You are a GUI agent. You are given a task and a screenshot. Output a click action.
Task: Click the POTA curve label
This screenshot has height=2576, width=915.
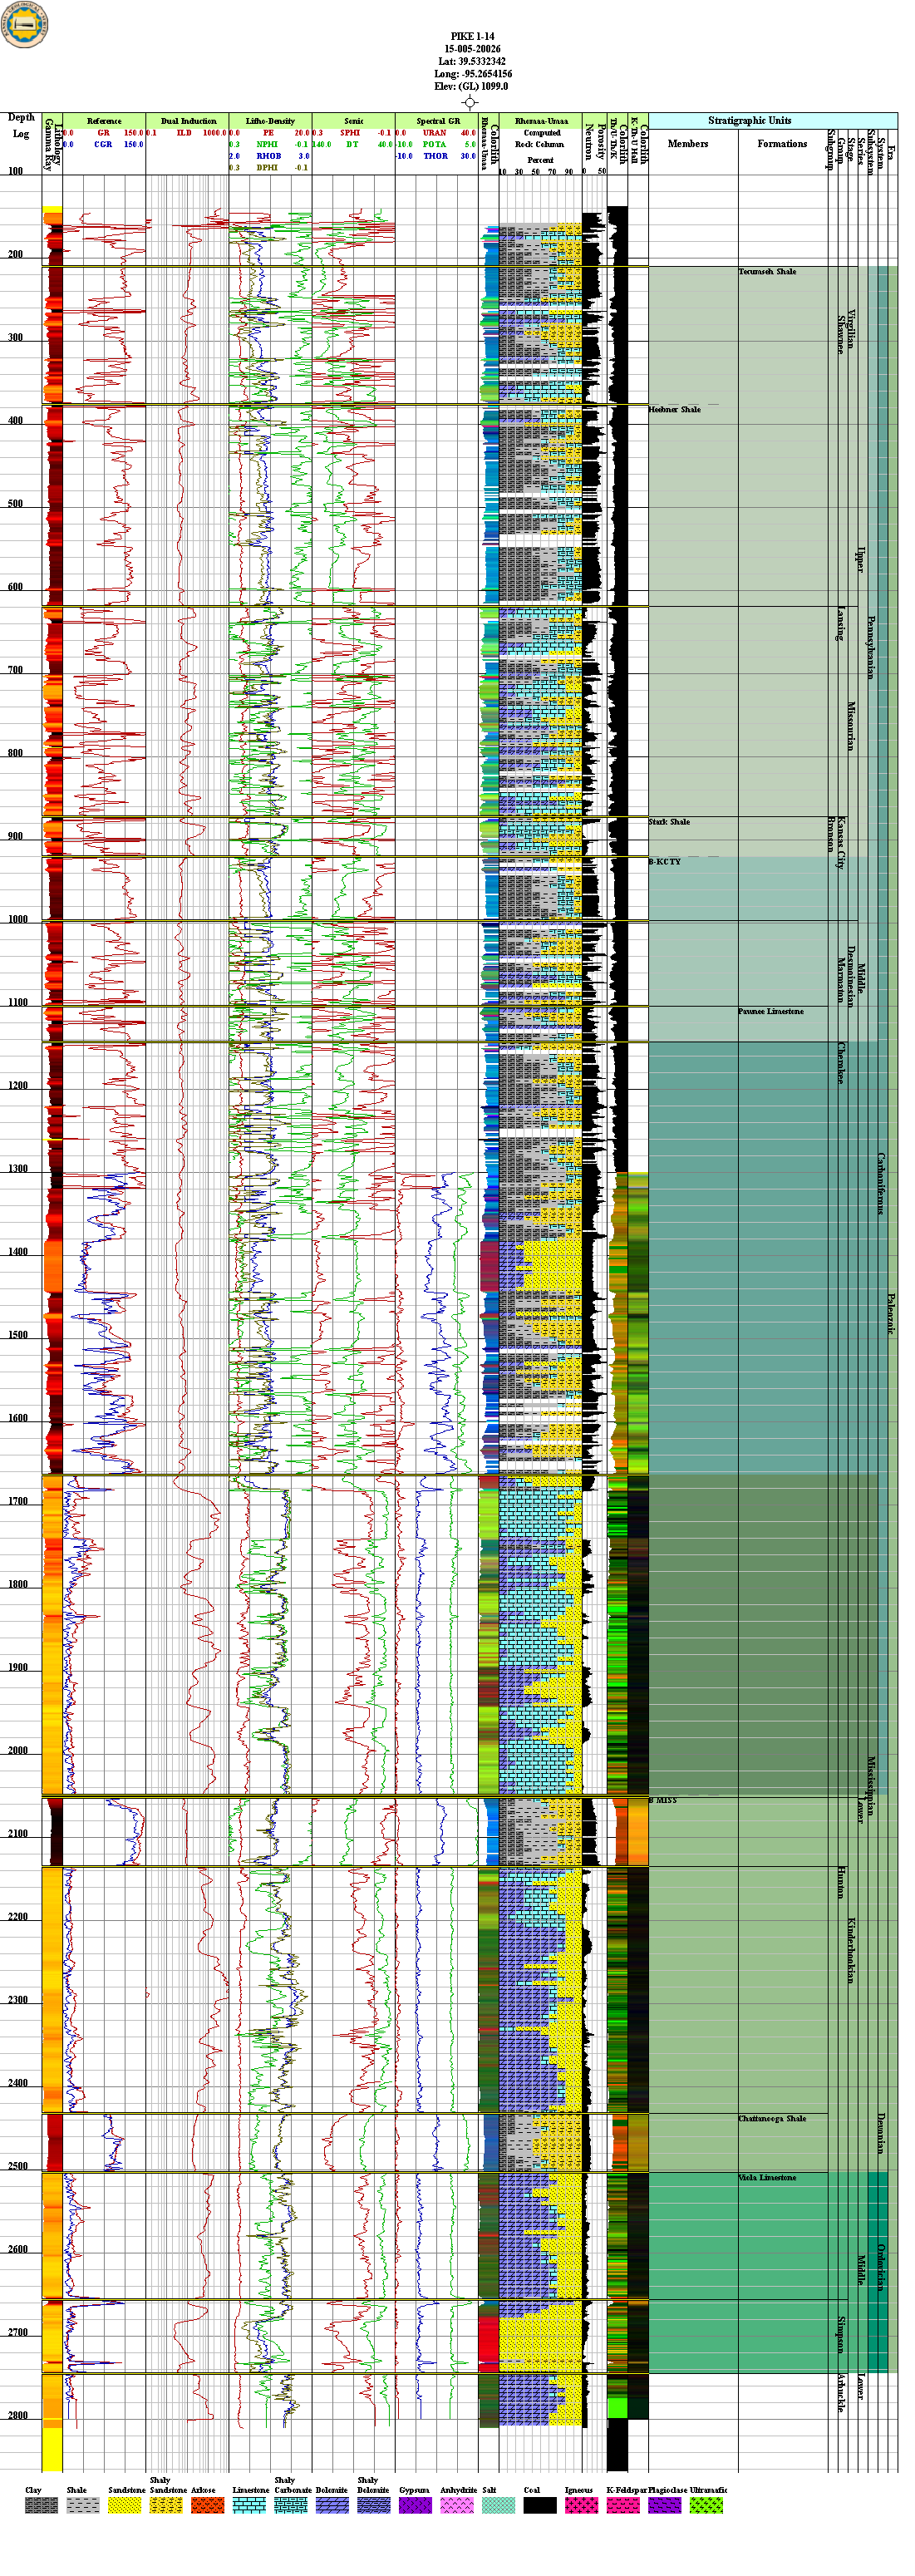pos(434,145)
